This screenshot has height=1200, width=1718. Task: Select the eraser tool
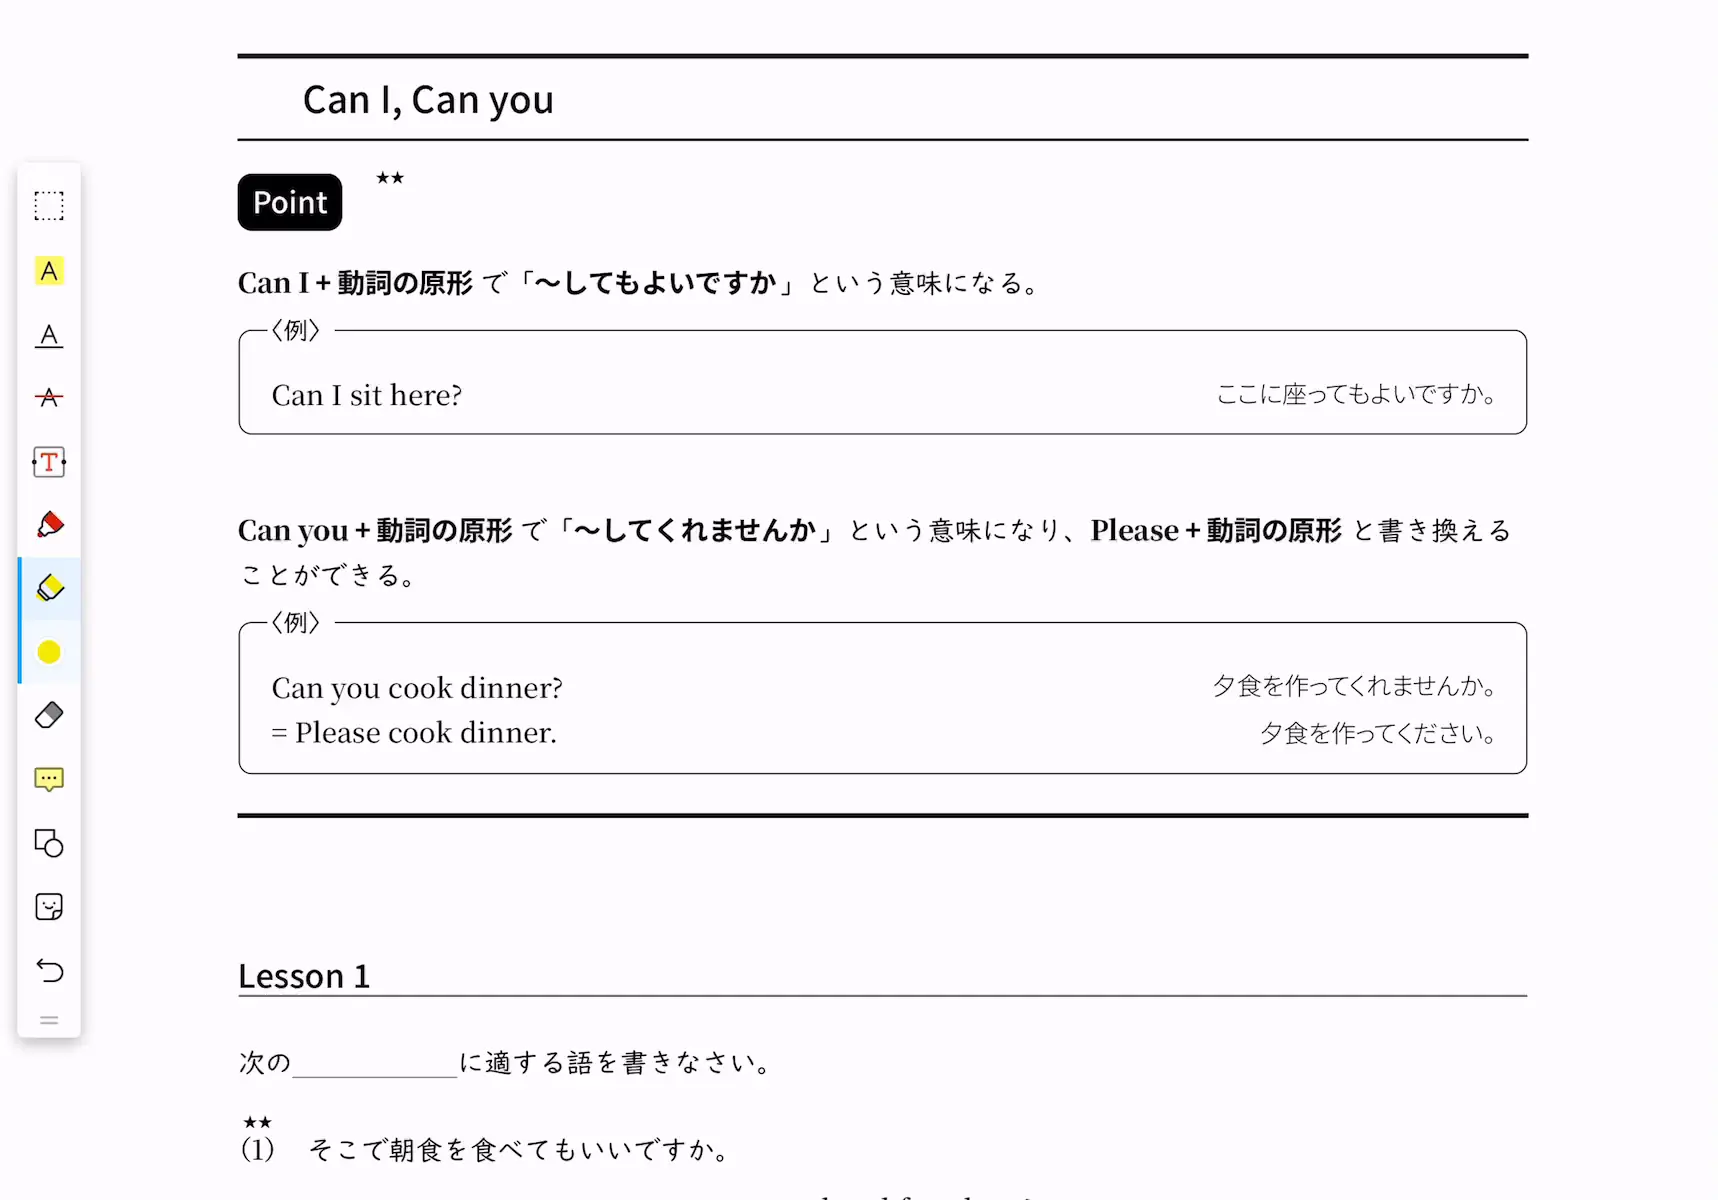point(49,715)
